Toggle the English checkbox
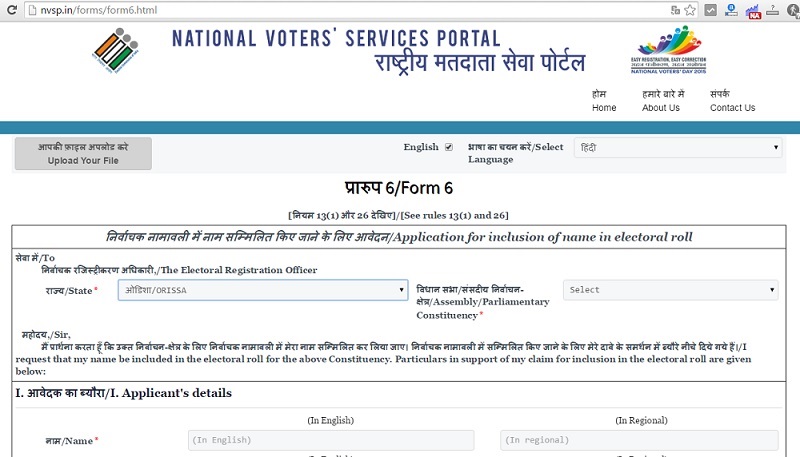800x457 pixels. coord(448,147)
